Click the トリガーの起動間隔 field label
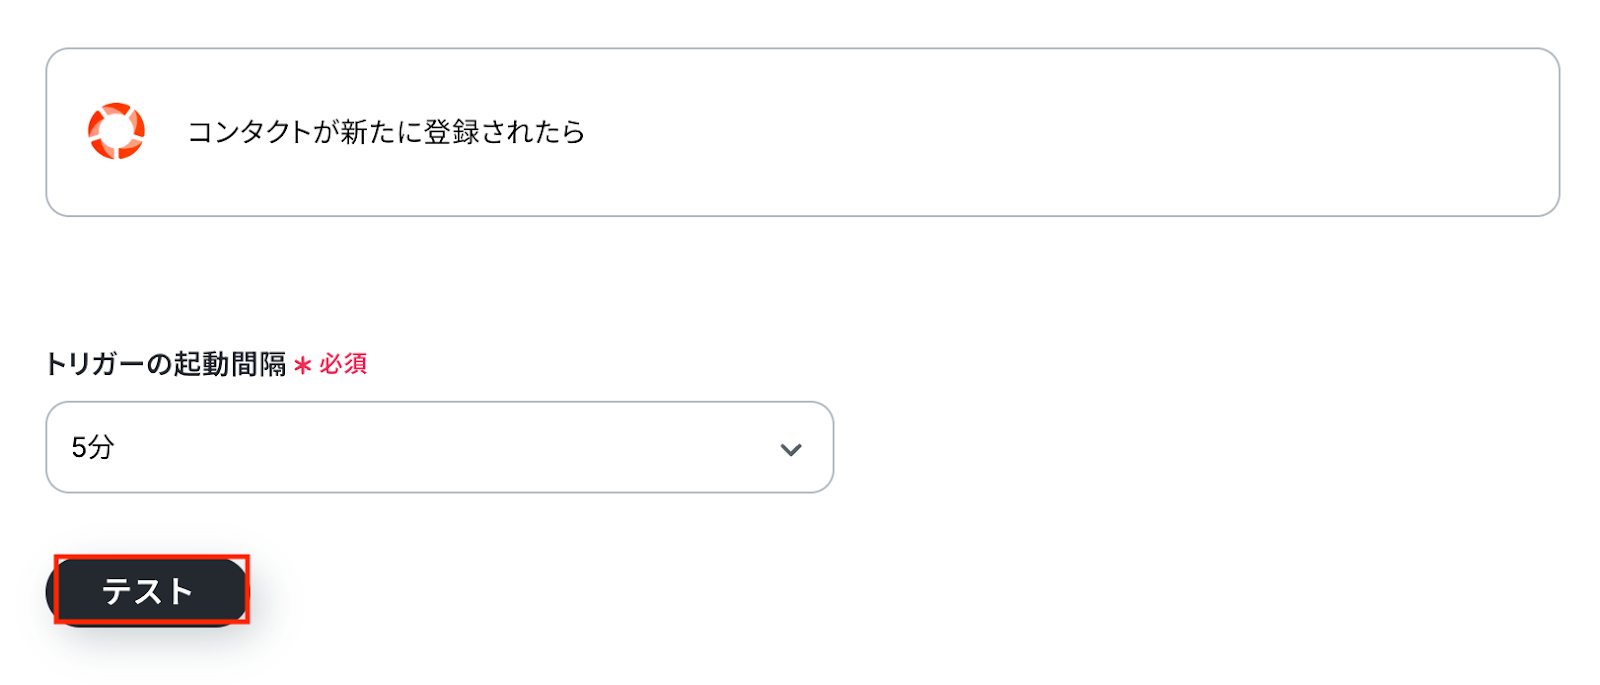The image size is (1600, 685). [x=165, y=364]
